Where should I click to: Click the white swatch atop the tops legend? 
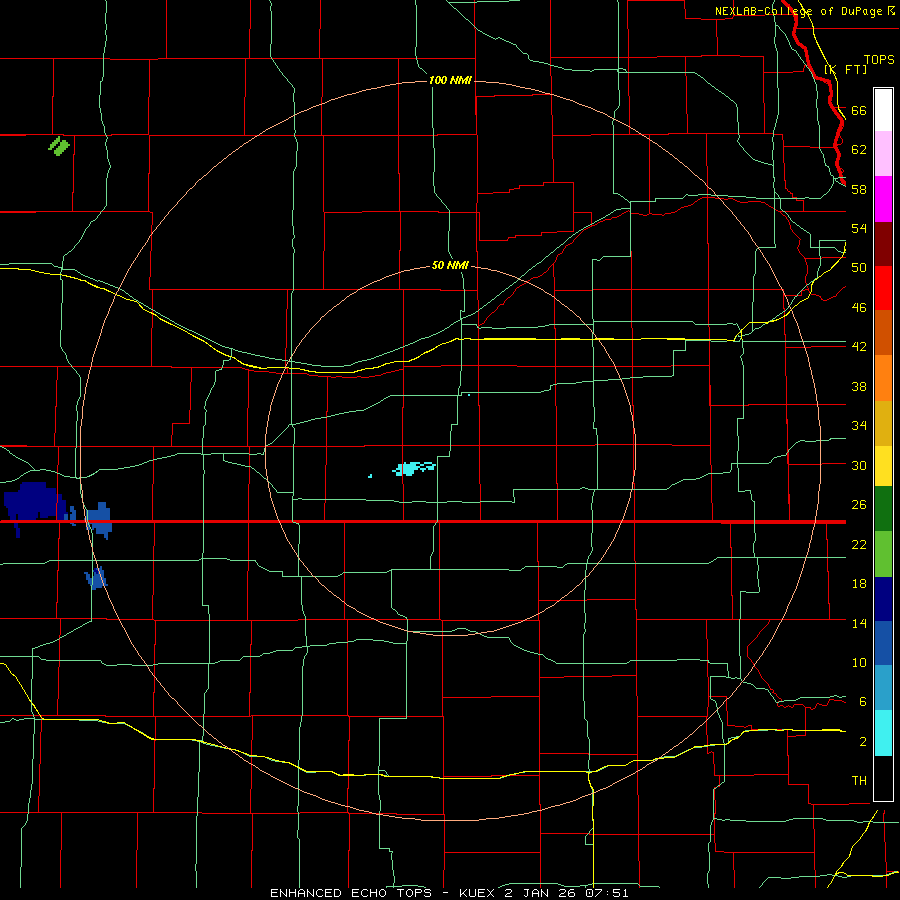coord(883,110)
